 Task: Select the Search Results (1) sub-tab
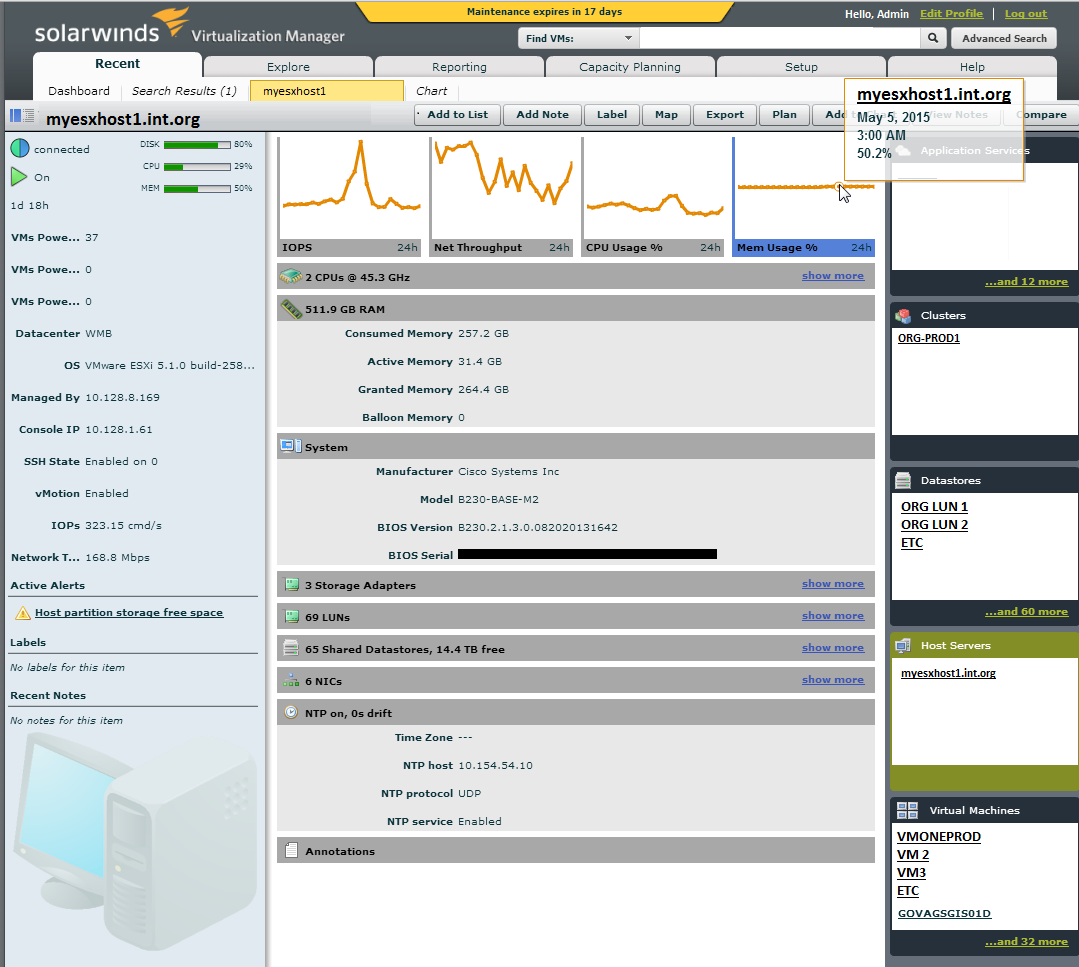coord(184,91)
